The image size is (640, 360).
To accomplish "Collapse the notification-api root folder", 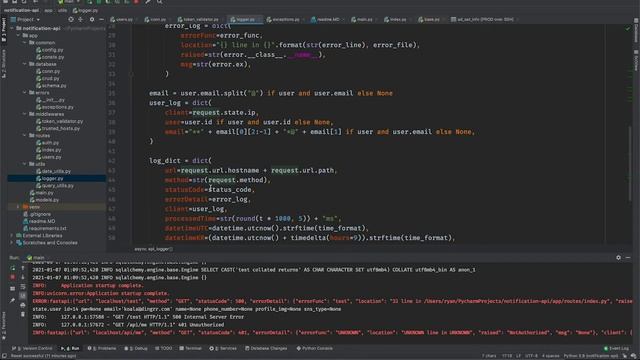I will pyautogui.click(x=12, y=28).
